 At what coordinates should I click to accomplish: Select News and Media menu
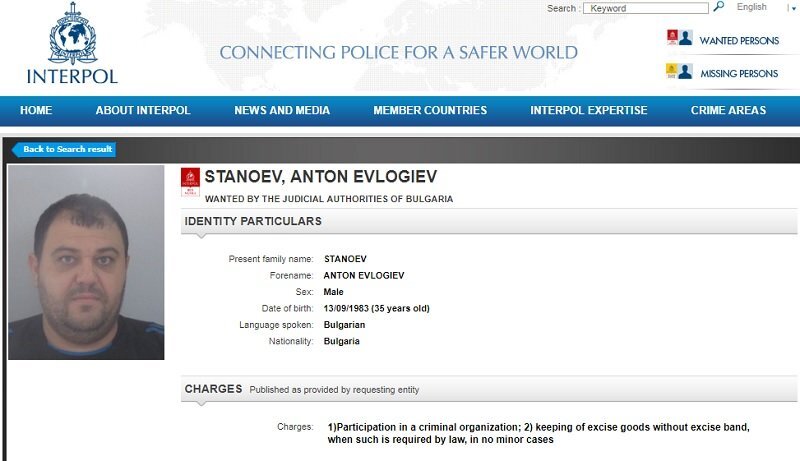(x=282, y=110)
